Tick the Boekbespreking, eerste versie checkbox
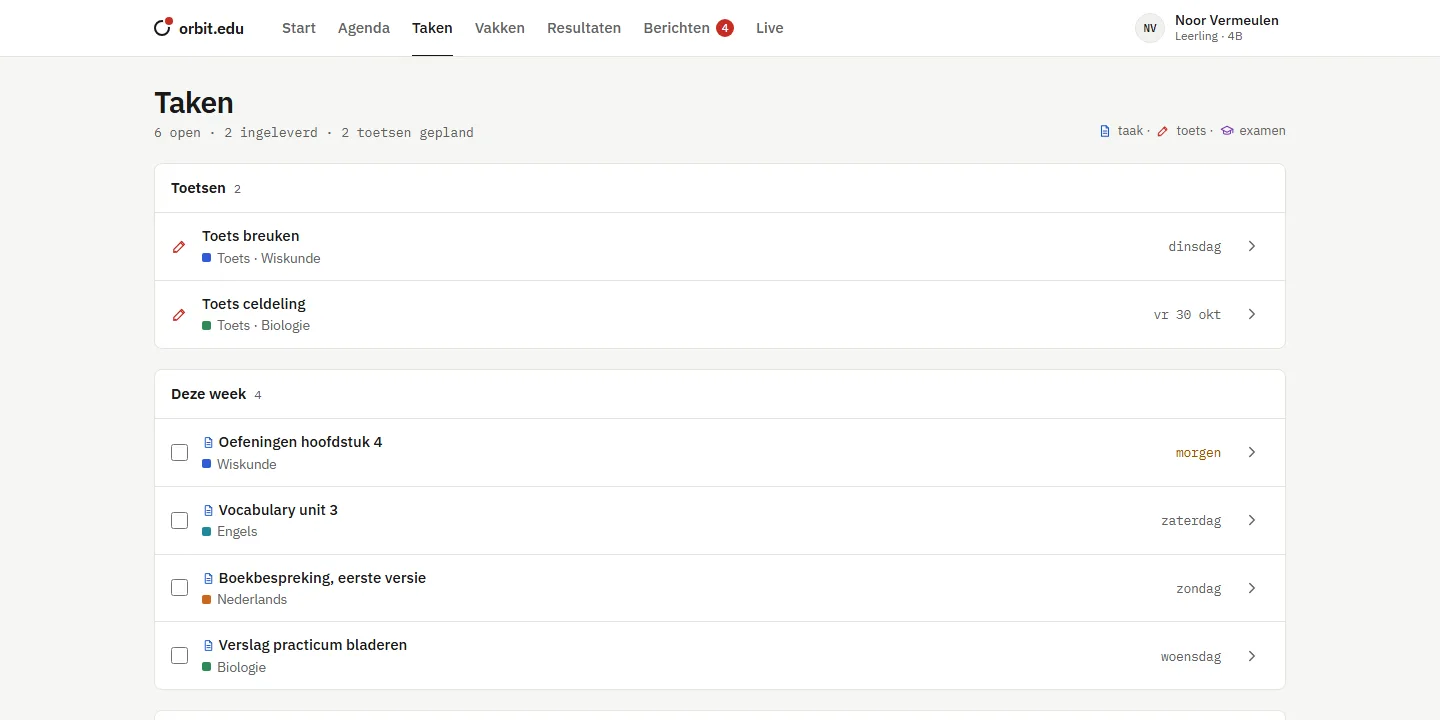The height and width of the screenshot is (720, 1440). click(179, 588)
